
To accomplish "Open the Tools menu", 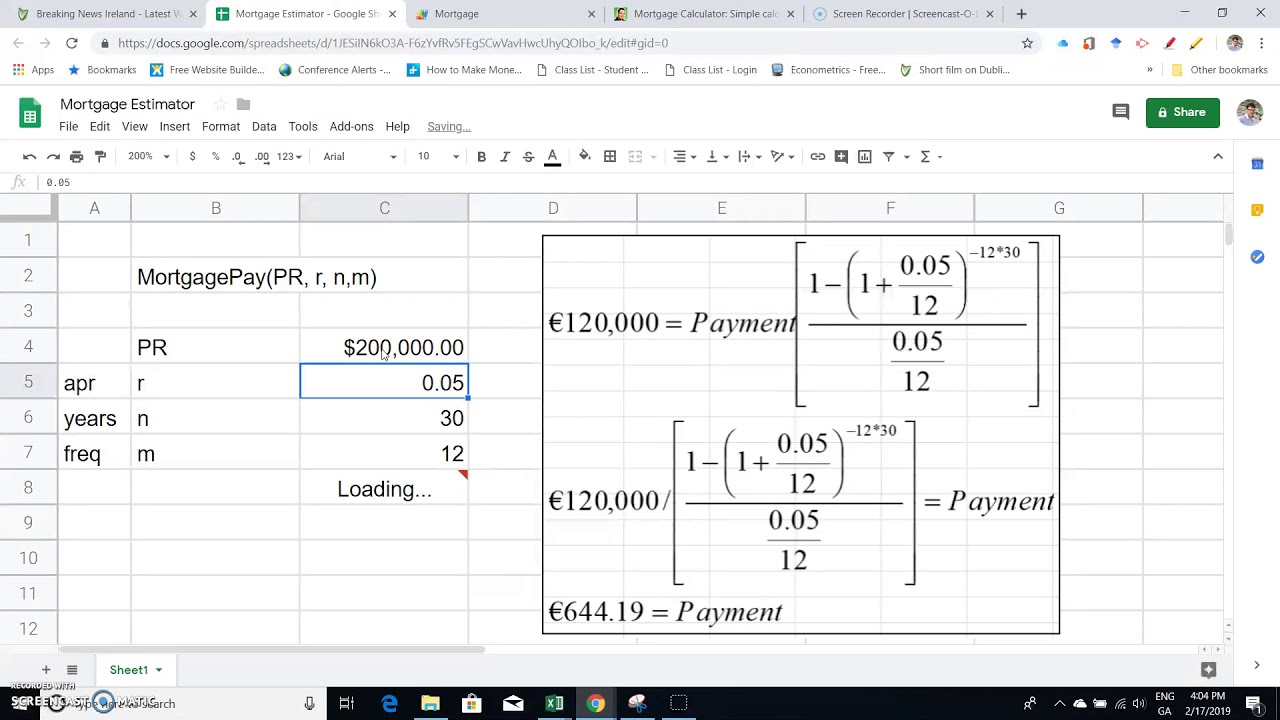I will pyautogui.click(x=303, y=126).
